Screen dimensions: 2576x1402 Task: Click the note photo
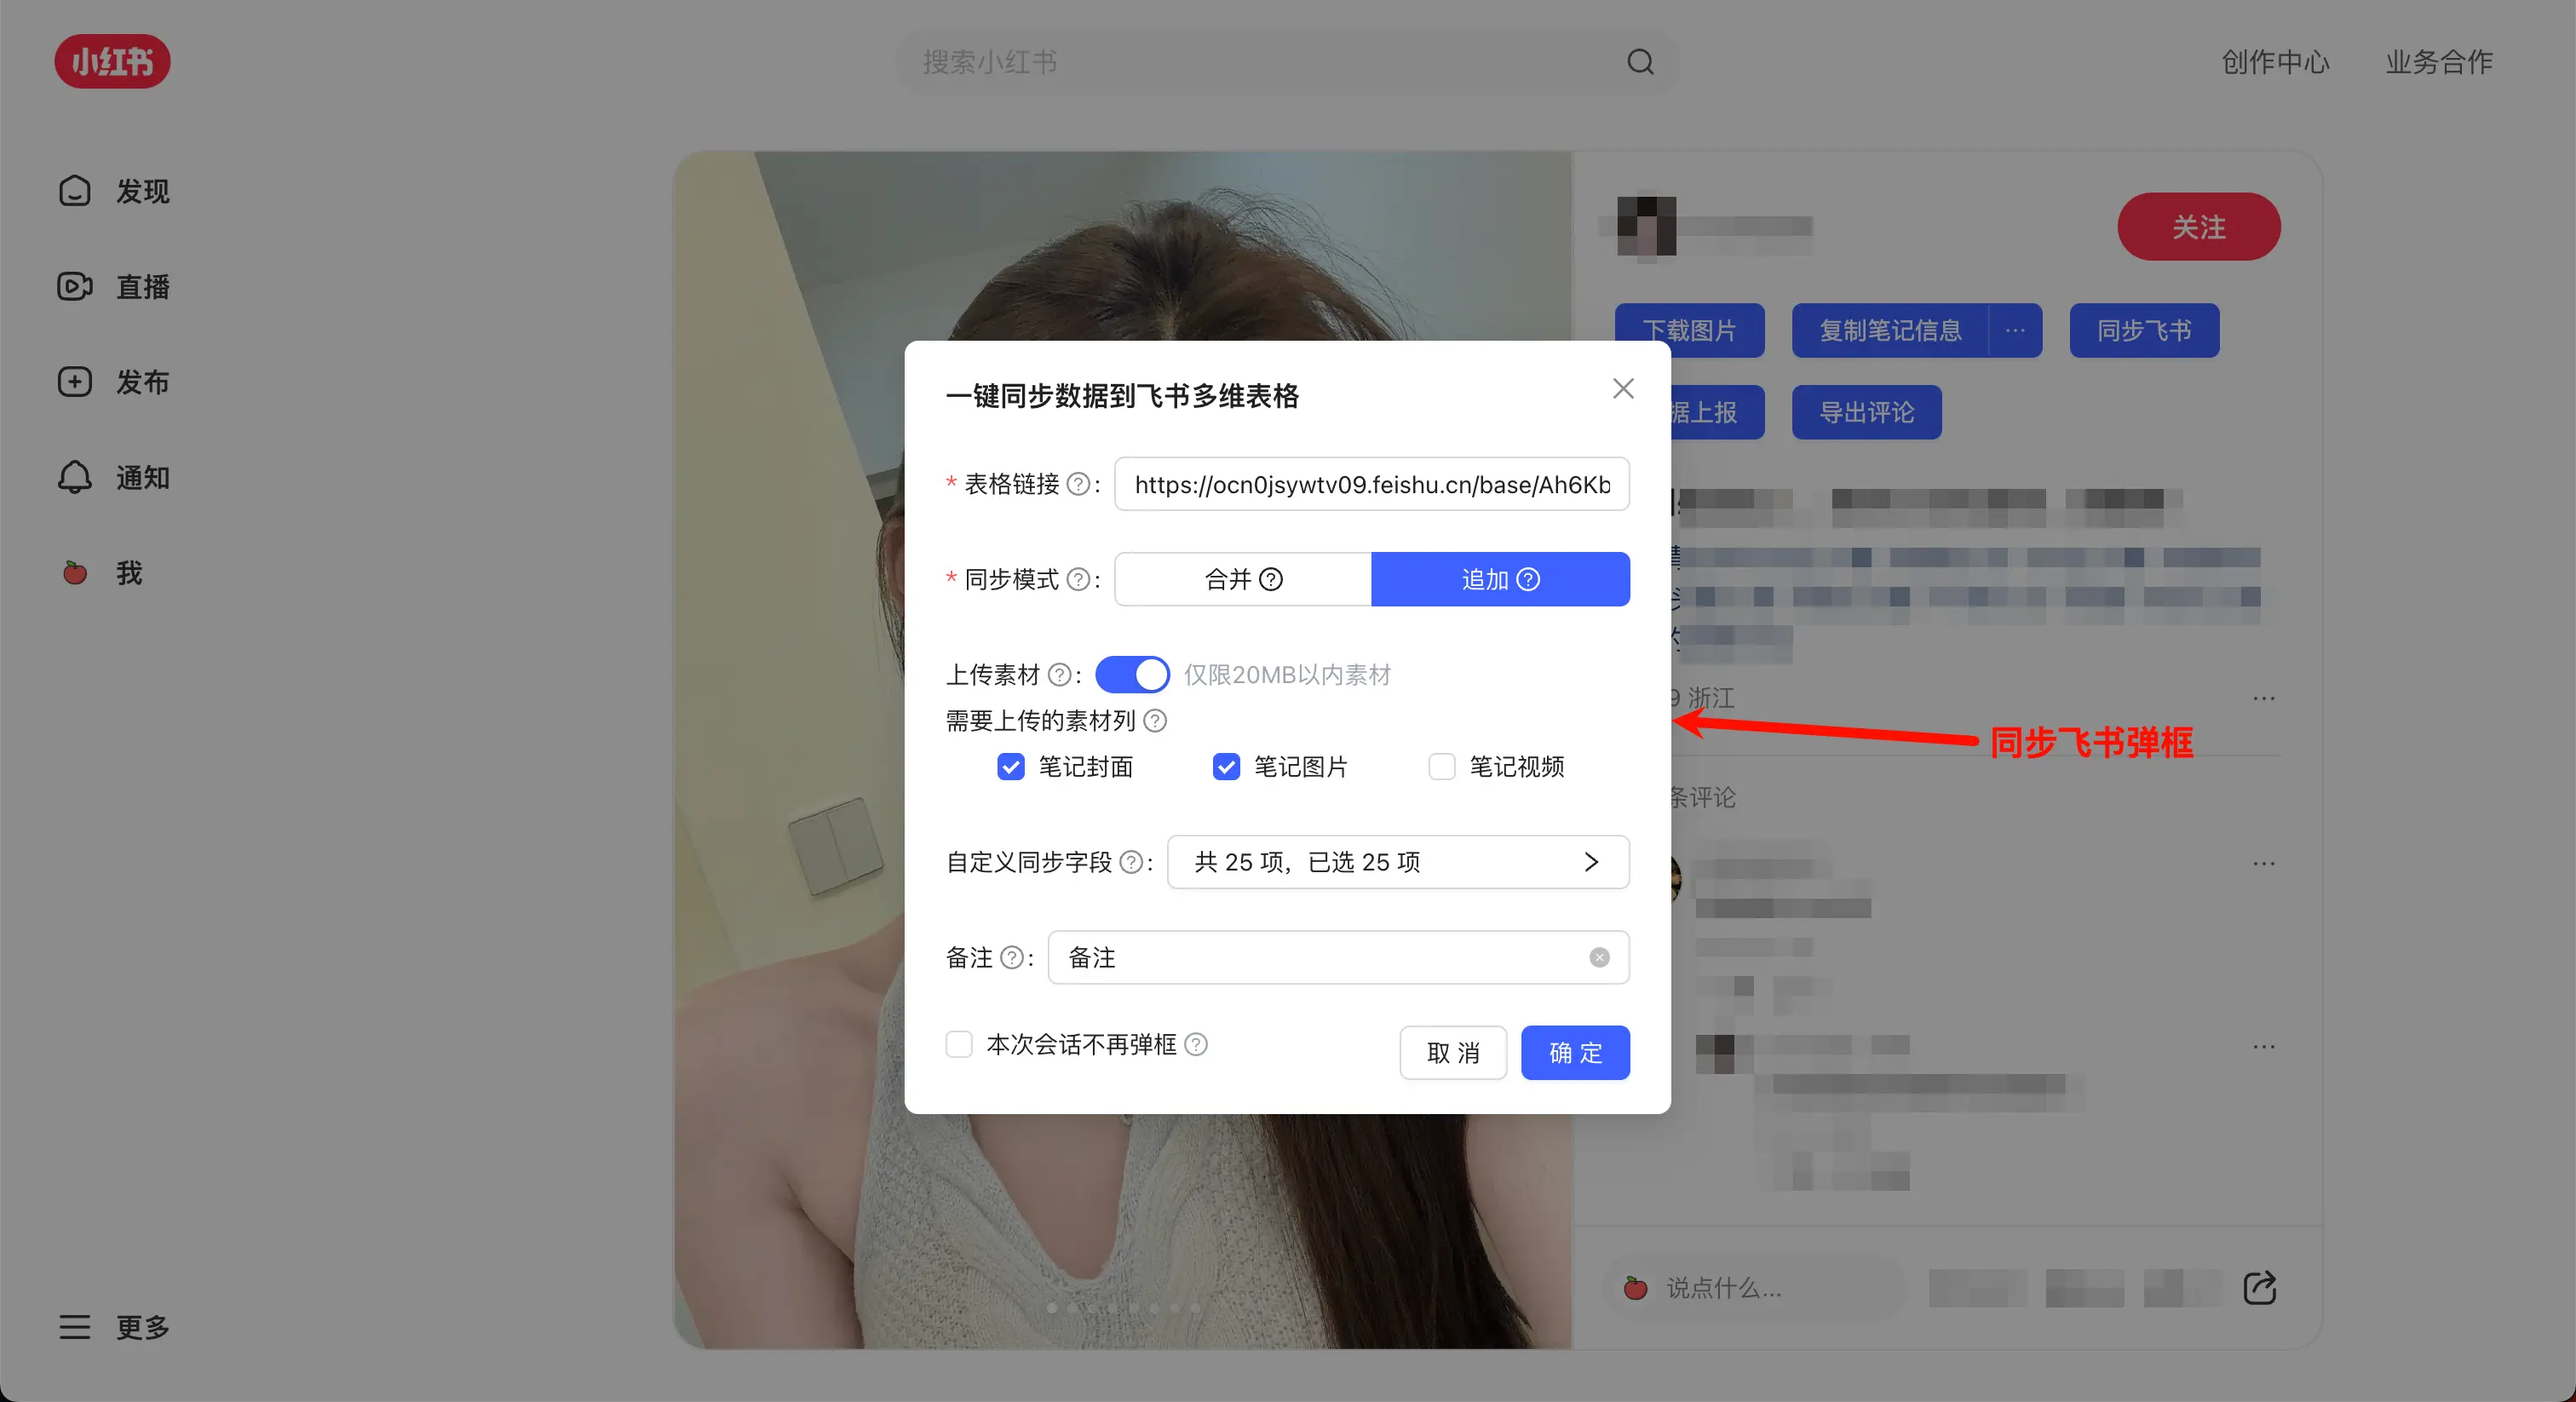[1122, 750]
